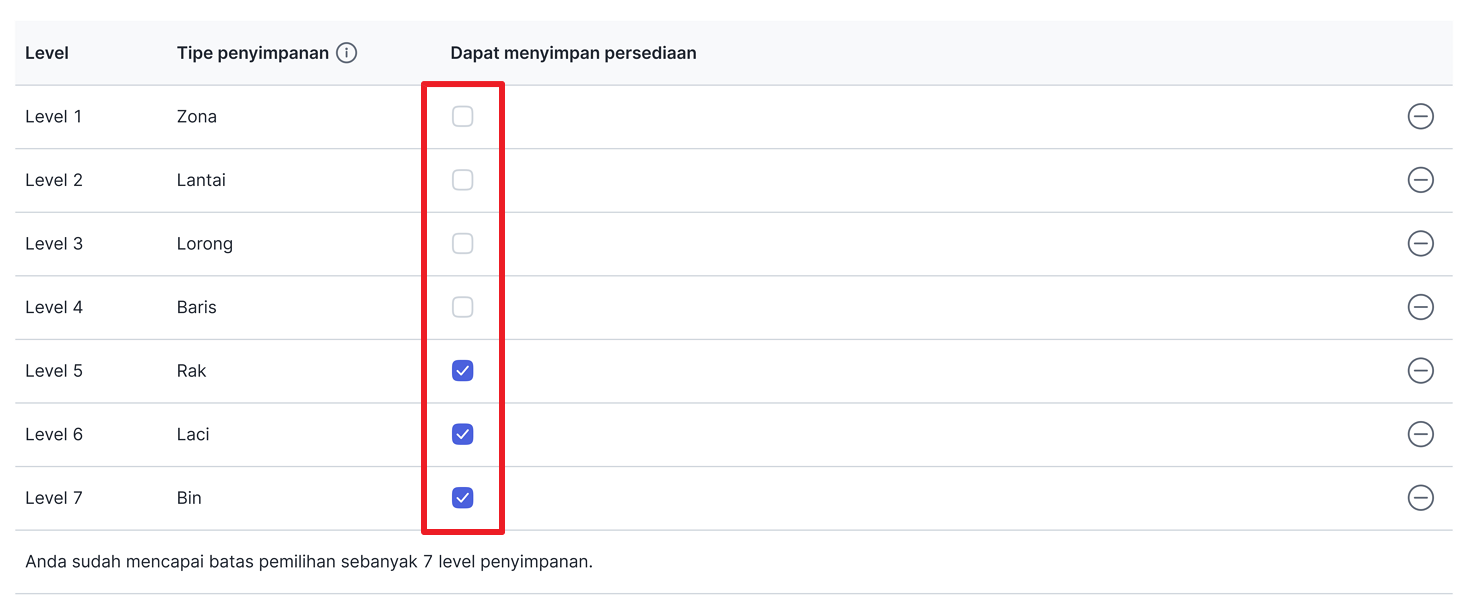
Task: Click the Level 7 row label
Action: coord(54,498)
